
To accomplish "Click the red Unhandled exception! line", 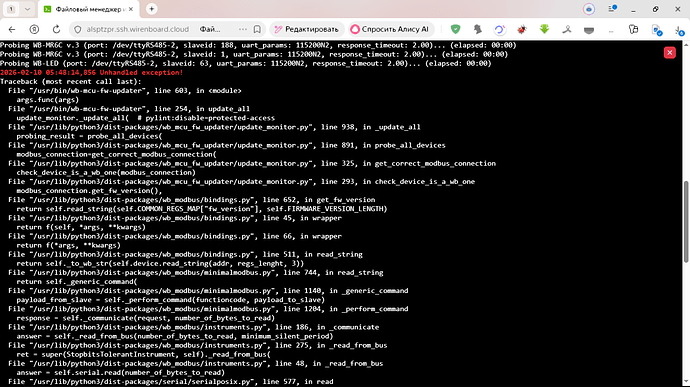I will (x=92, y=73).
